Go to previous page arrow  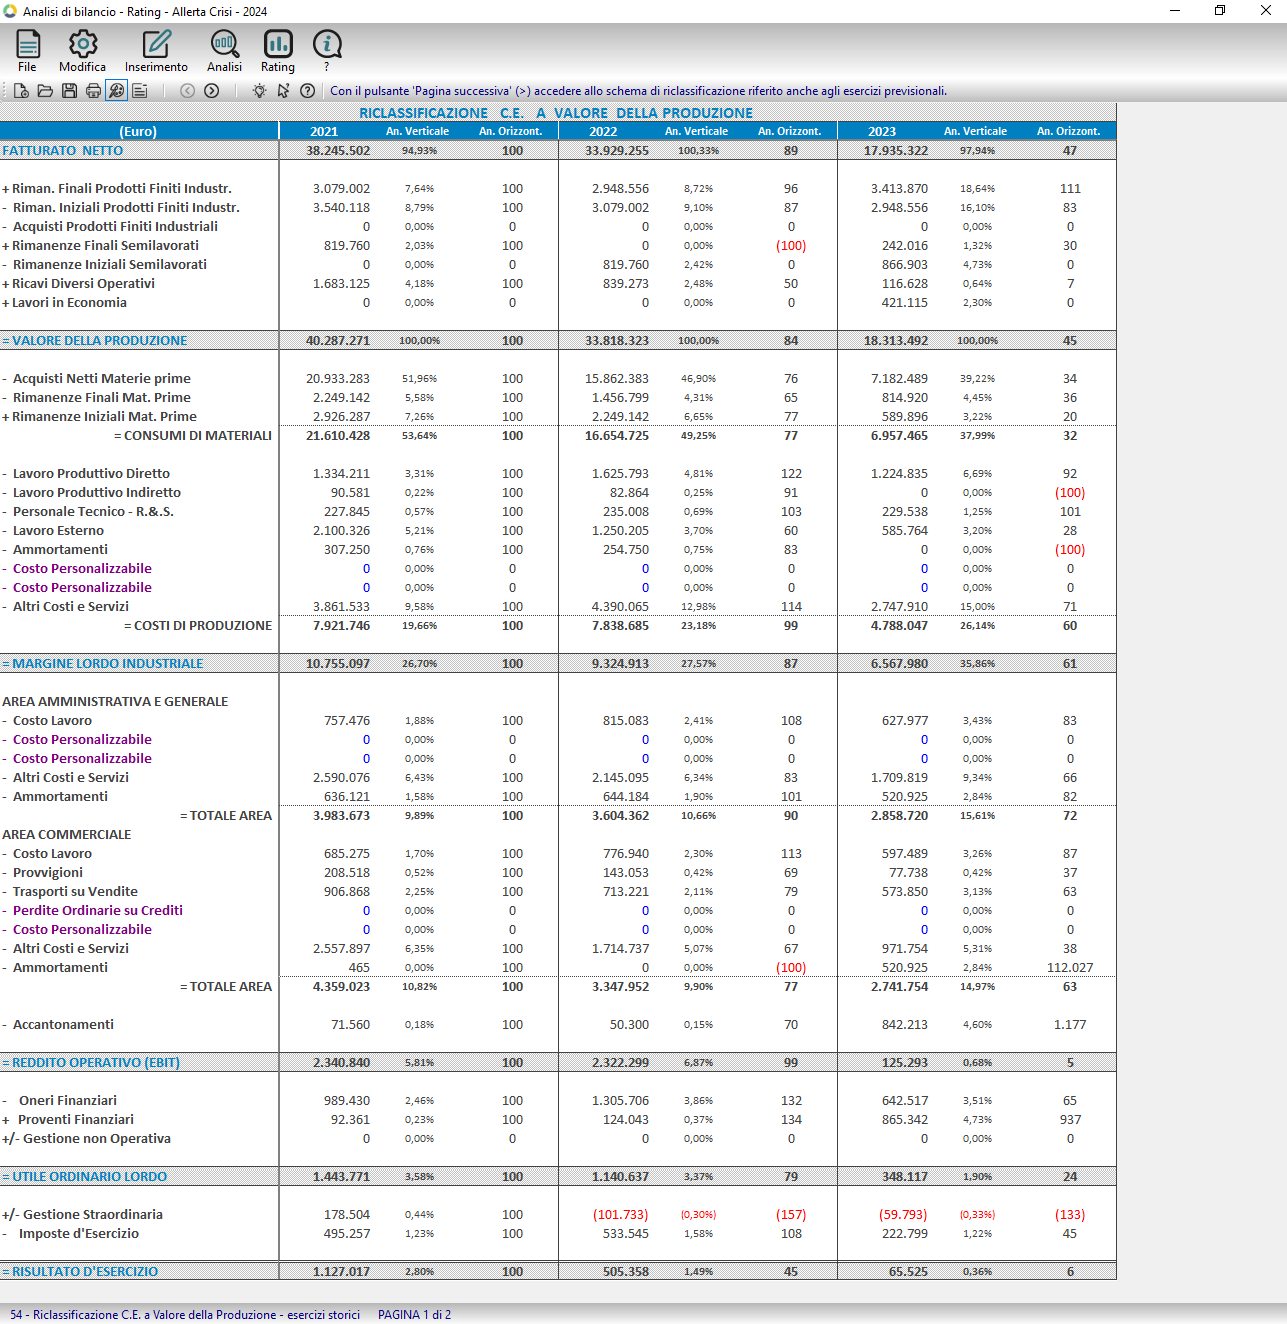pos(187,91)
